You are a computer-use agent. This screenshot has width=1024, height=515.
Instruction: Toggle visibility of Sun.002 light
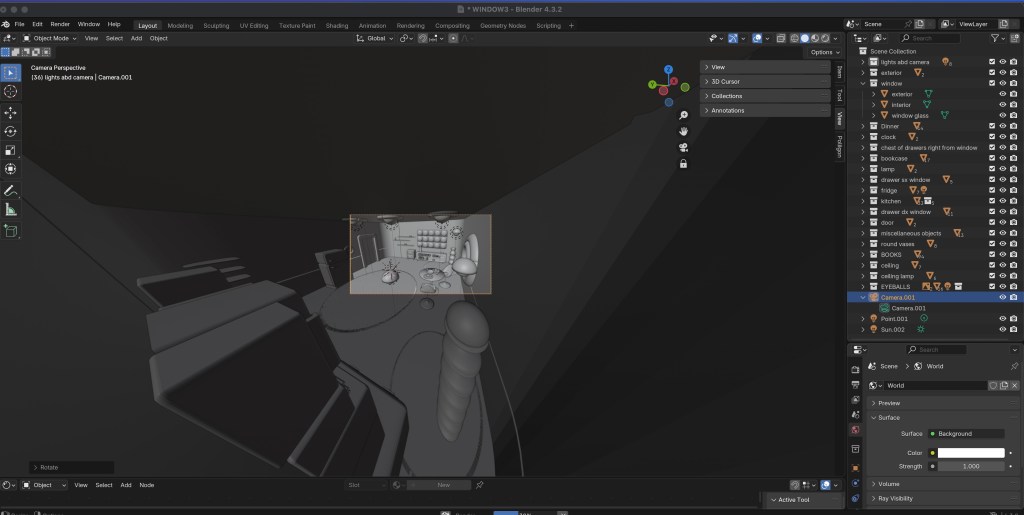(1002, 329)
